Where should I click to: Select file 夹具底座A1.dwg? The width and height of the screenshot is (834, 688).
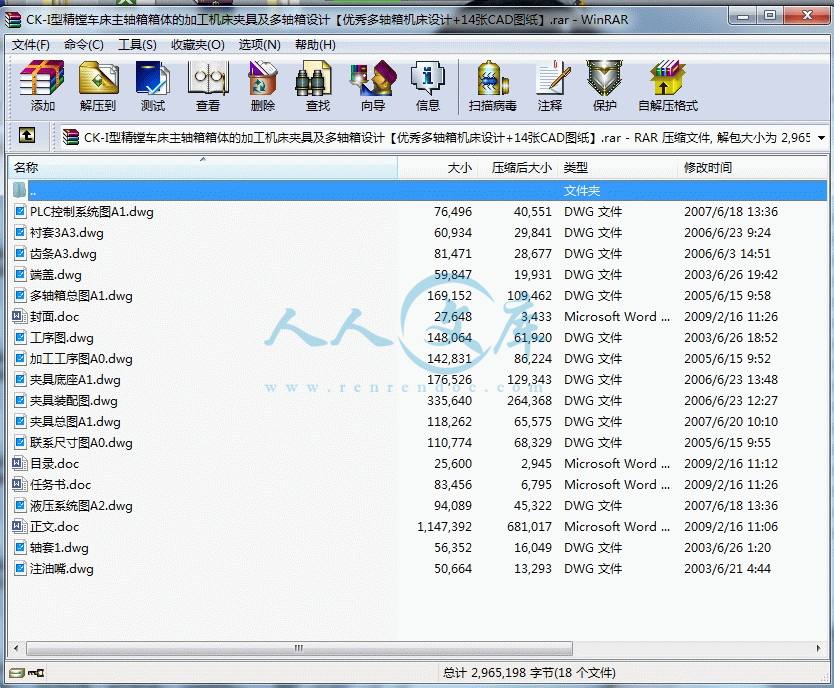[75, 380]
